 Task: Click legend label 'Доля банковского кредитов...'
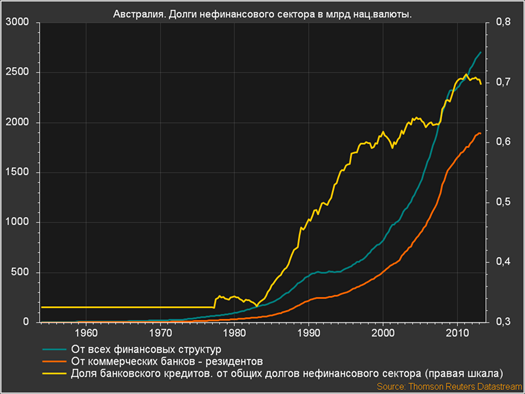pyautogui.click(x=287, y=374)
